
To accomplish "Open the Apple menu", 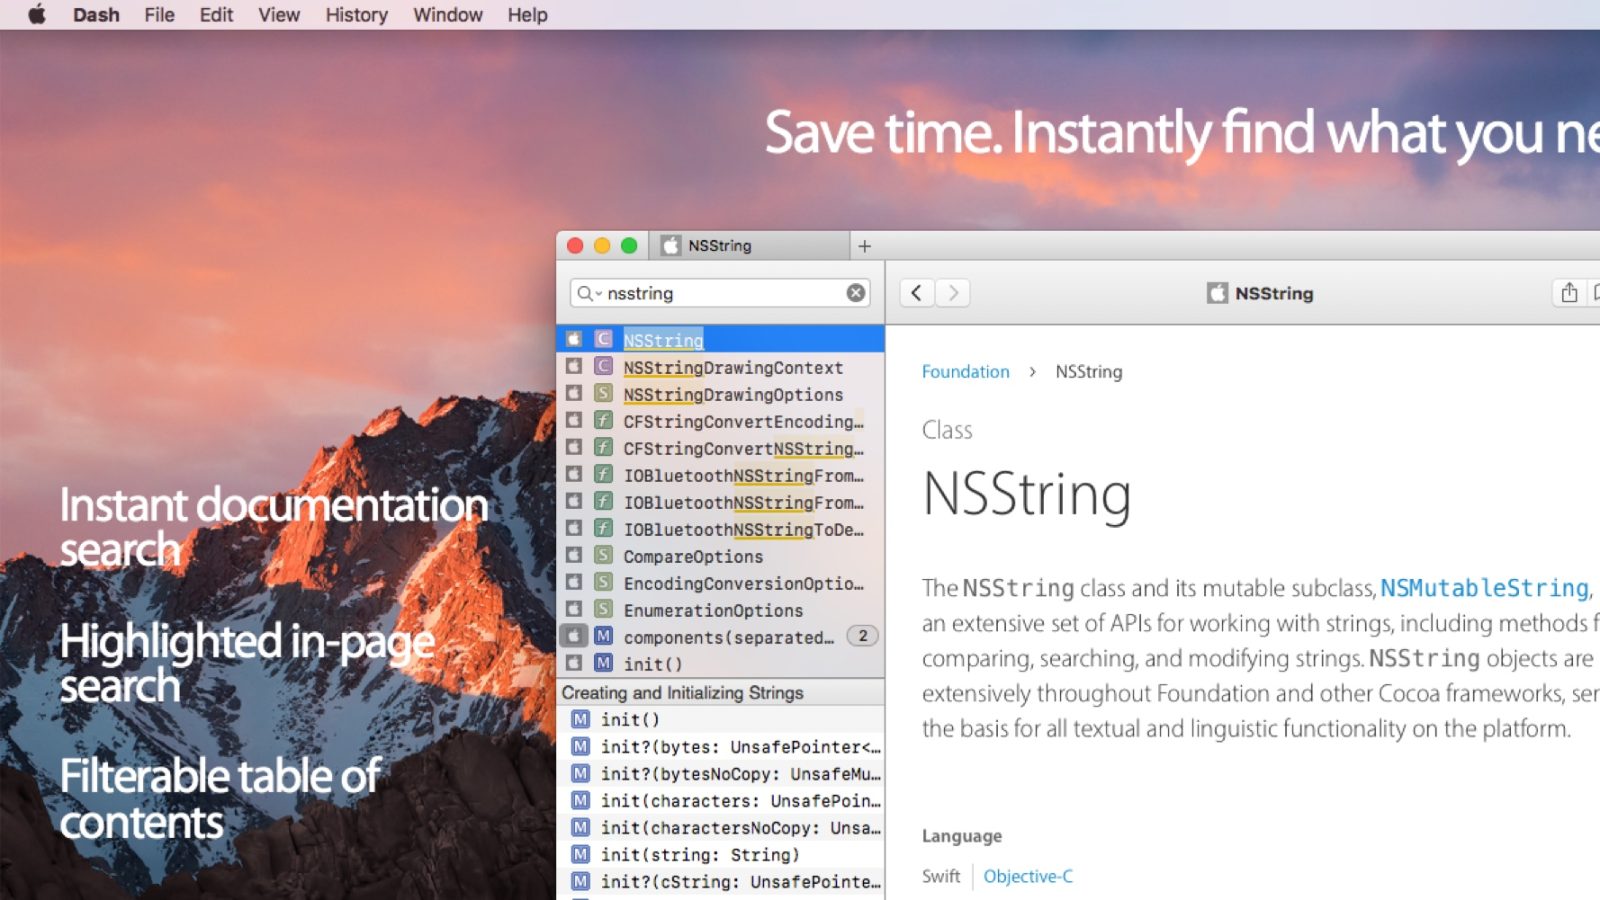I will tap(37, 15).
